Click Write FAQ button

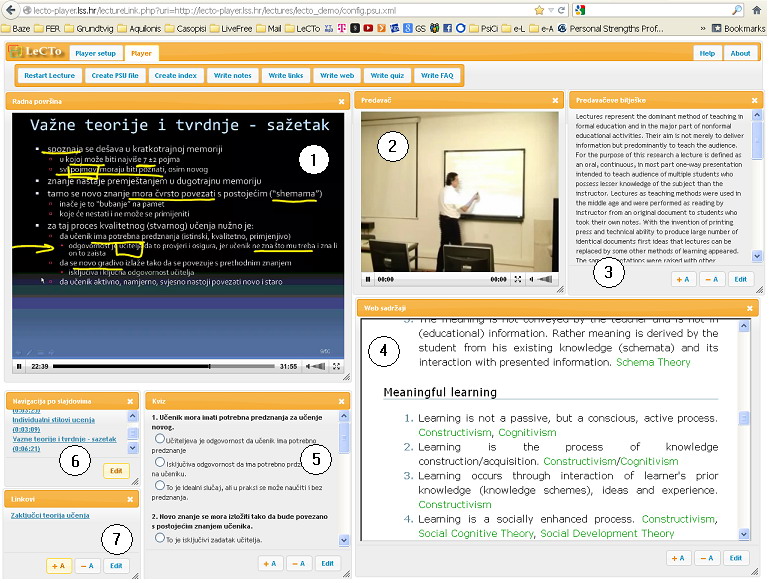pyautogui.click(x=437, y=75)
